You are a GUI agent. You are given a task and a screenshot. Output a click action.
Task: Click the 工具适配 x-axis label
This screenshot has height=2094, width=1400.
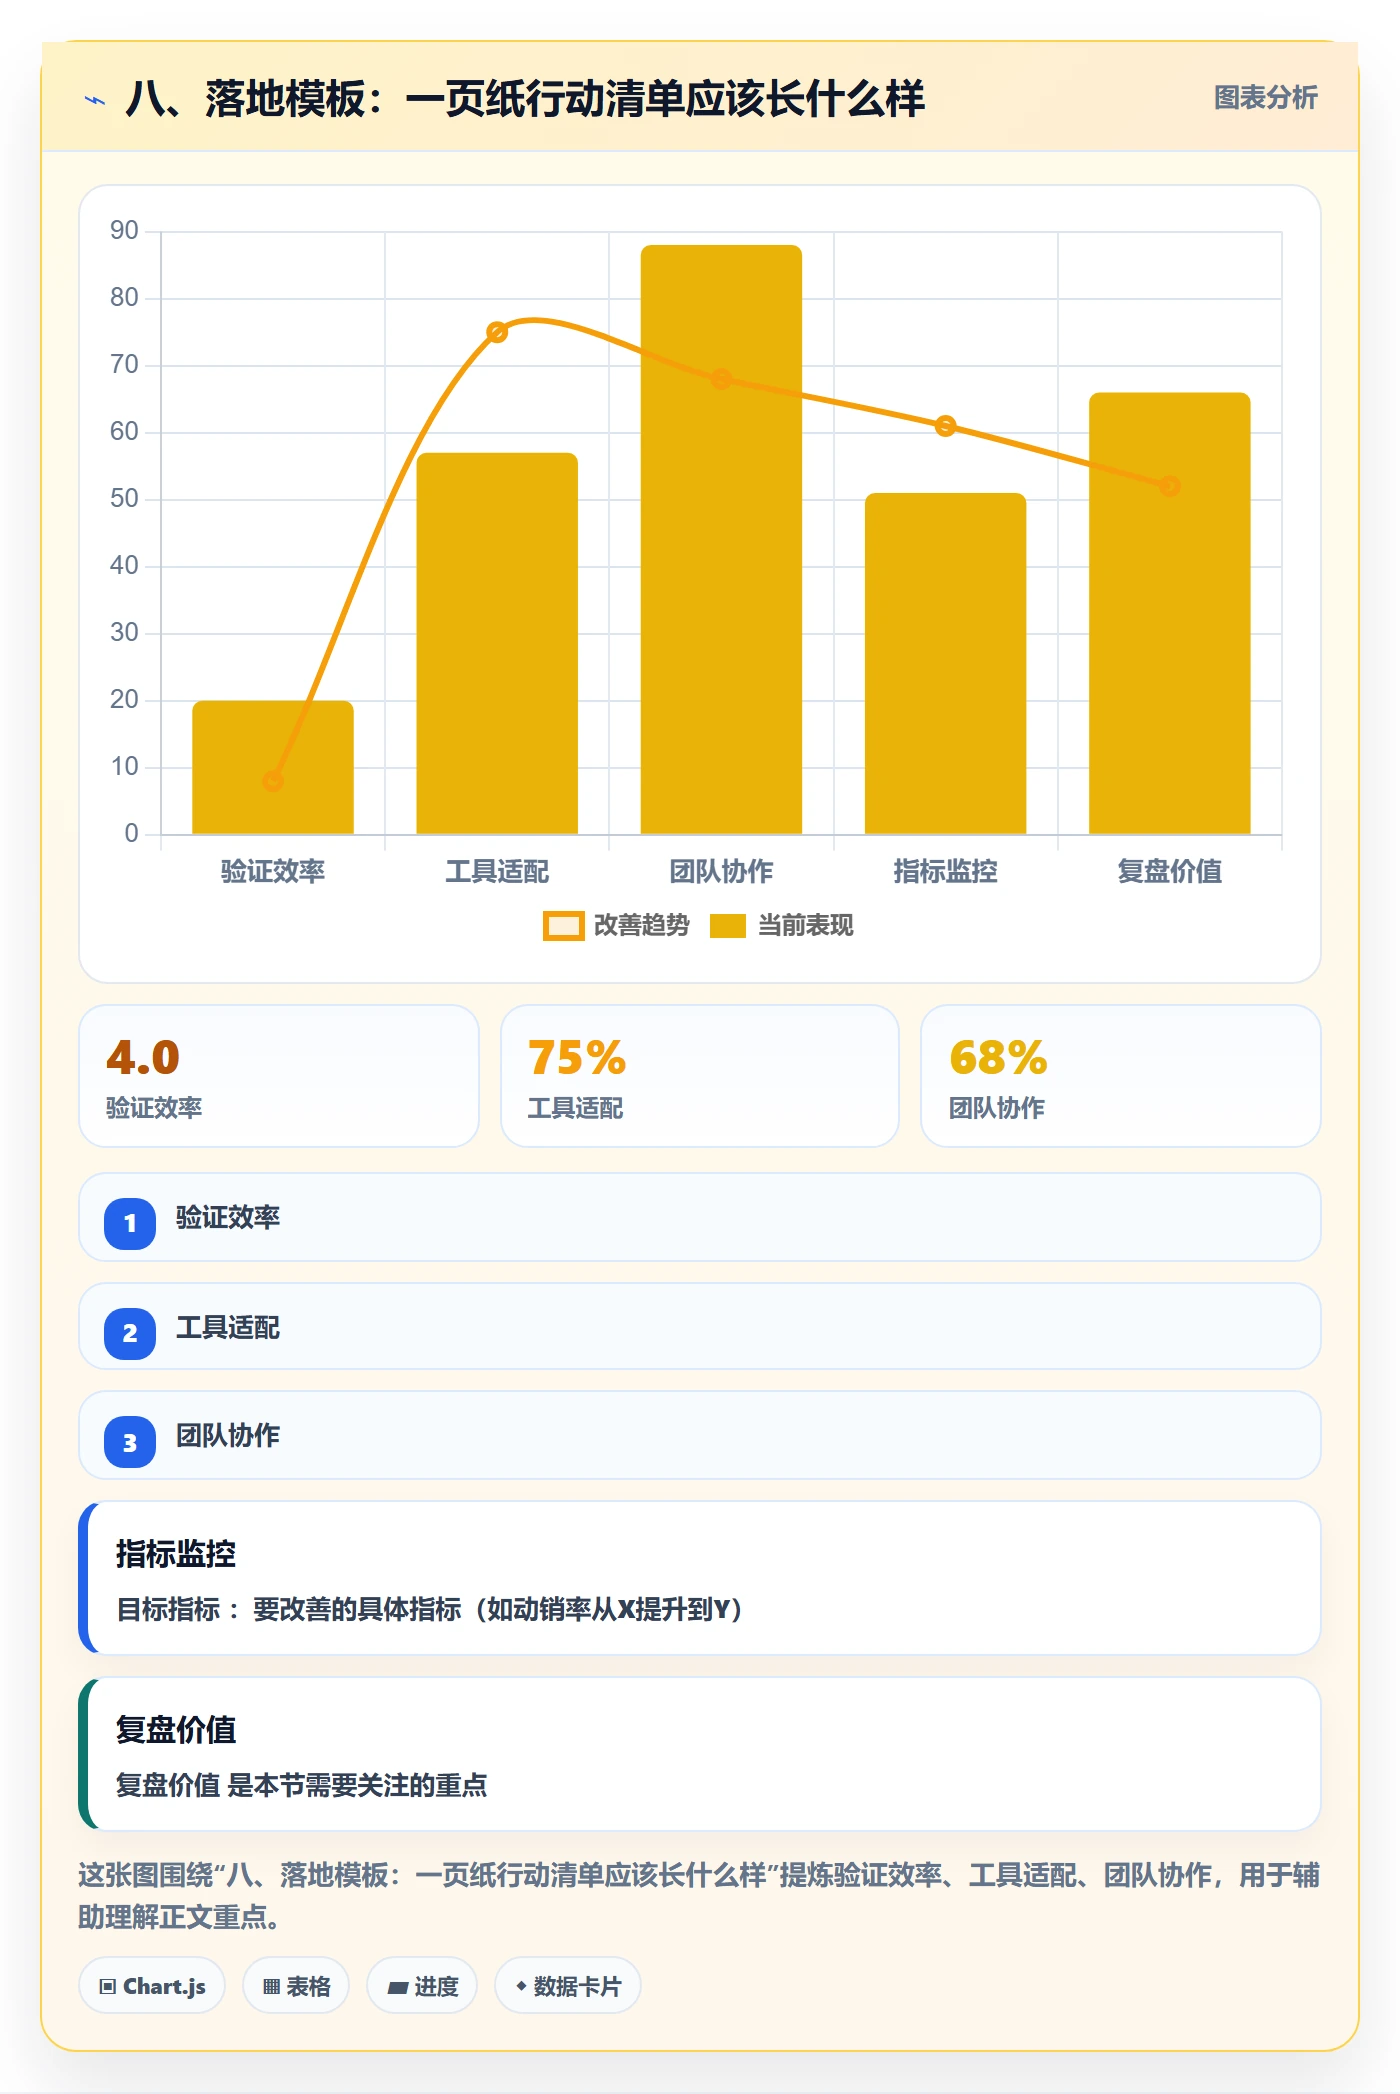point(497,872)
